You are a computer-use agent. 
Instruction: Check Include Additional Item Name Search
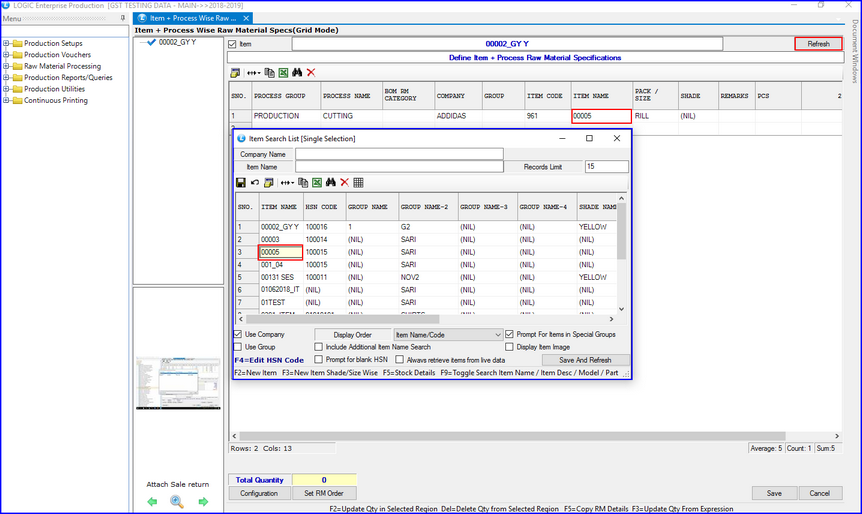coord(318,347)
